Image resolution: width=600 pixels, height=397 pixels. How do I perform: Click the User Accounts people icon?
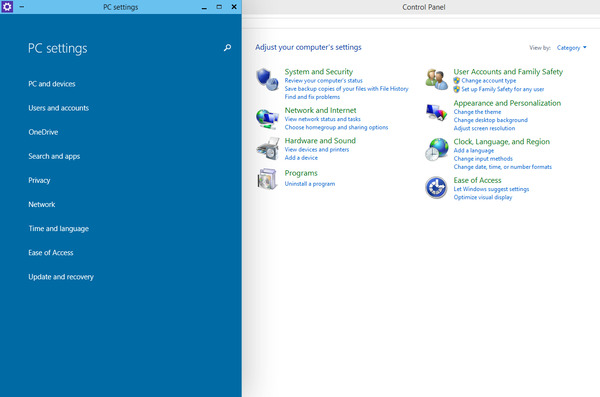437,79
